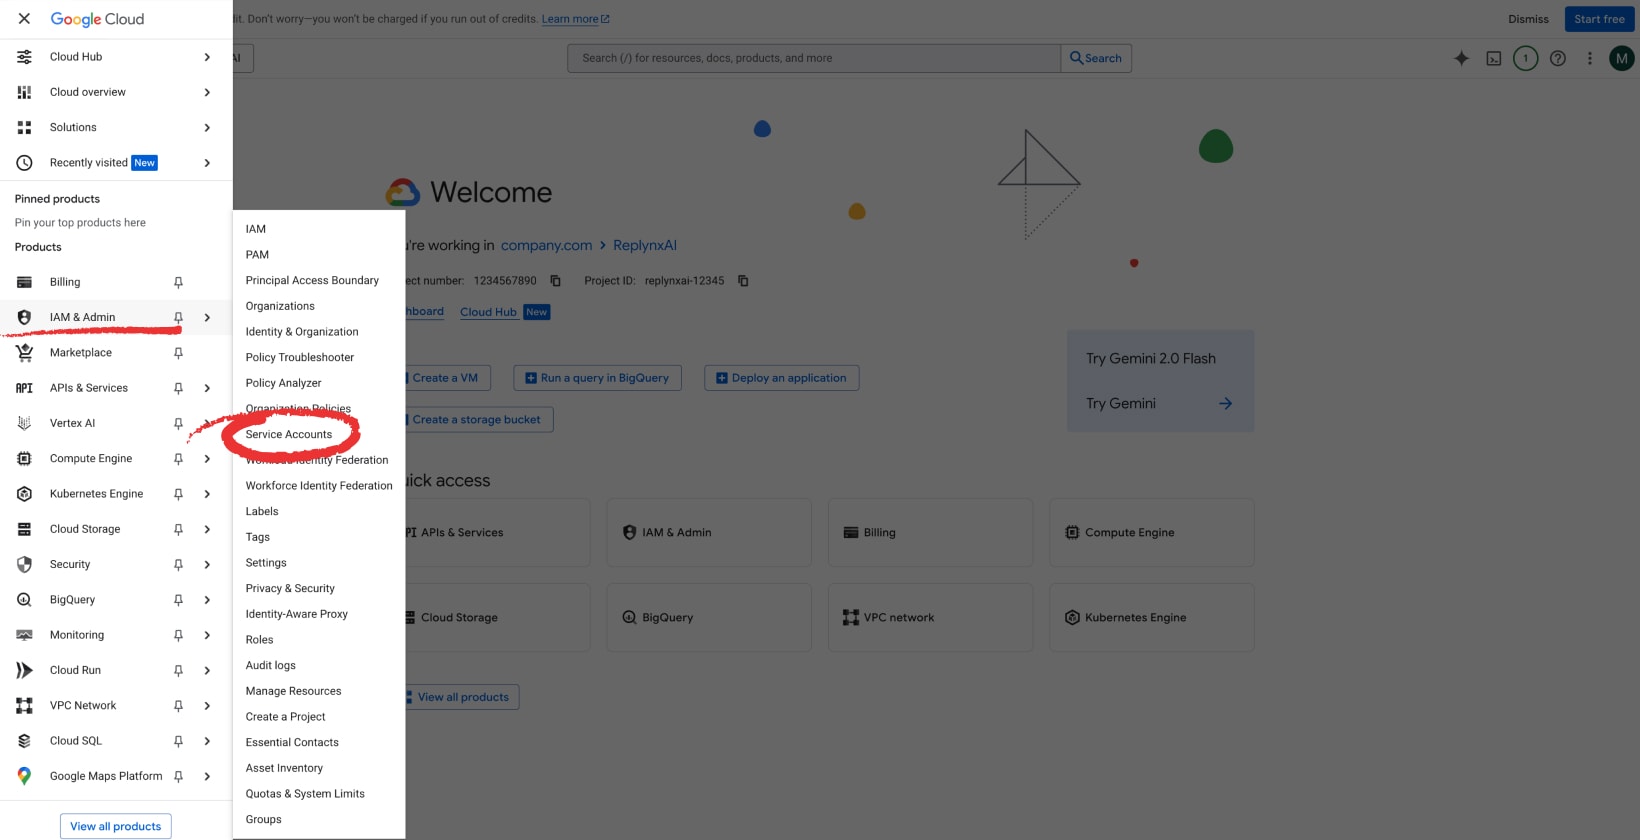Screen dimensions: 1640x840
Task: Choose Workforce Identity Federation
Action: [319, 486]
